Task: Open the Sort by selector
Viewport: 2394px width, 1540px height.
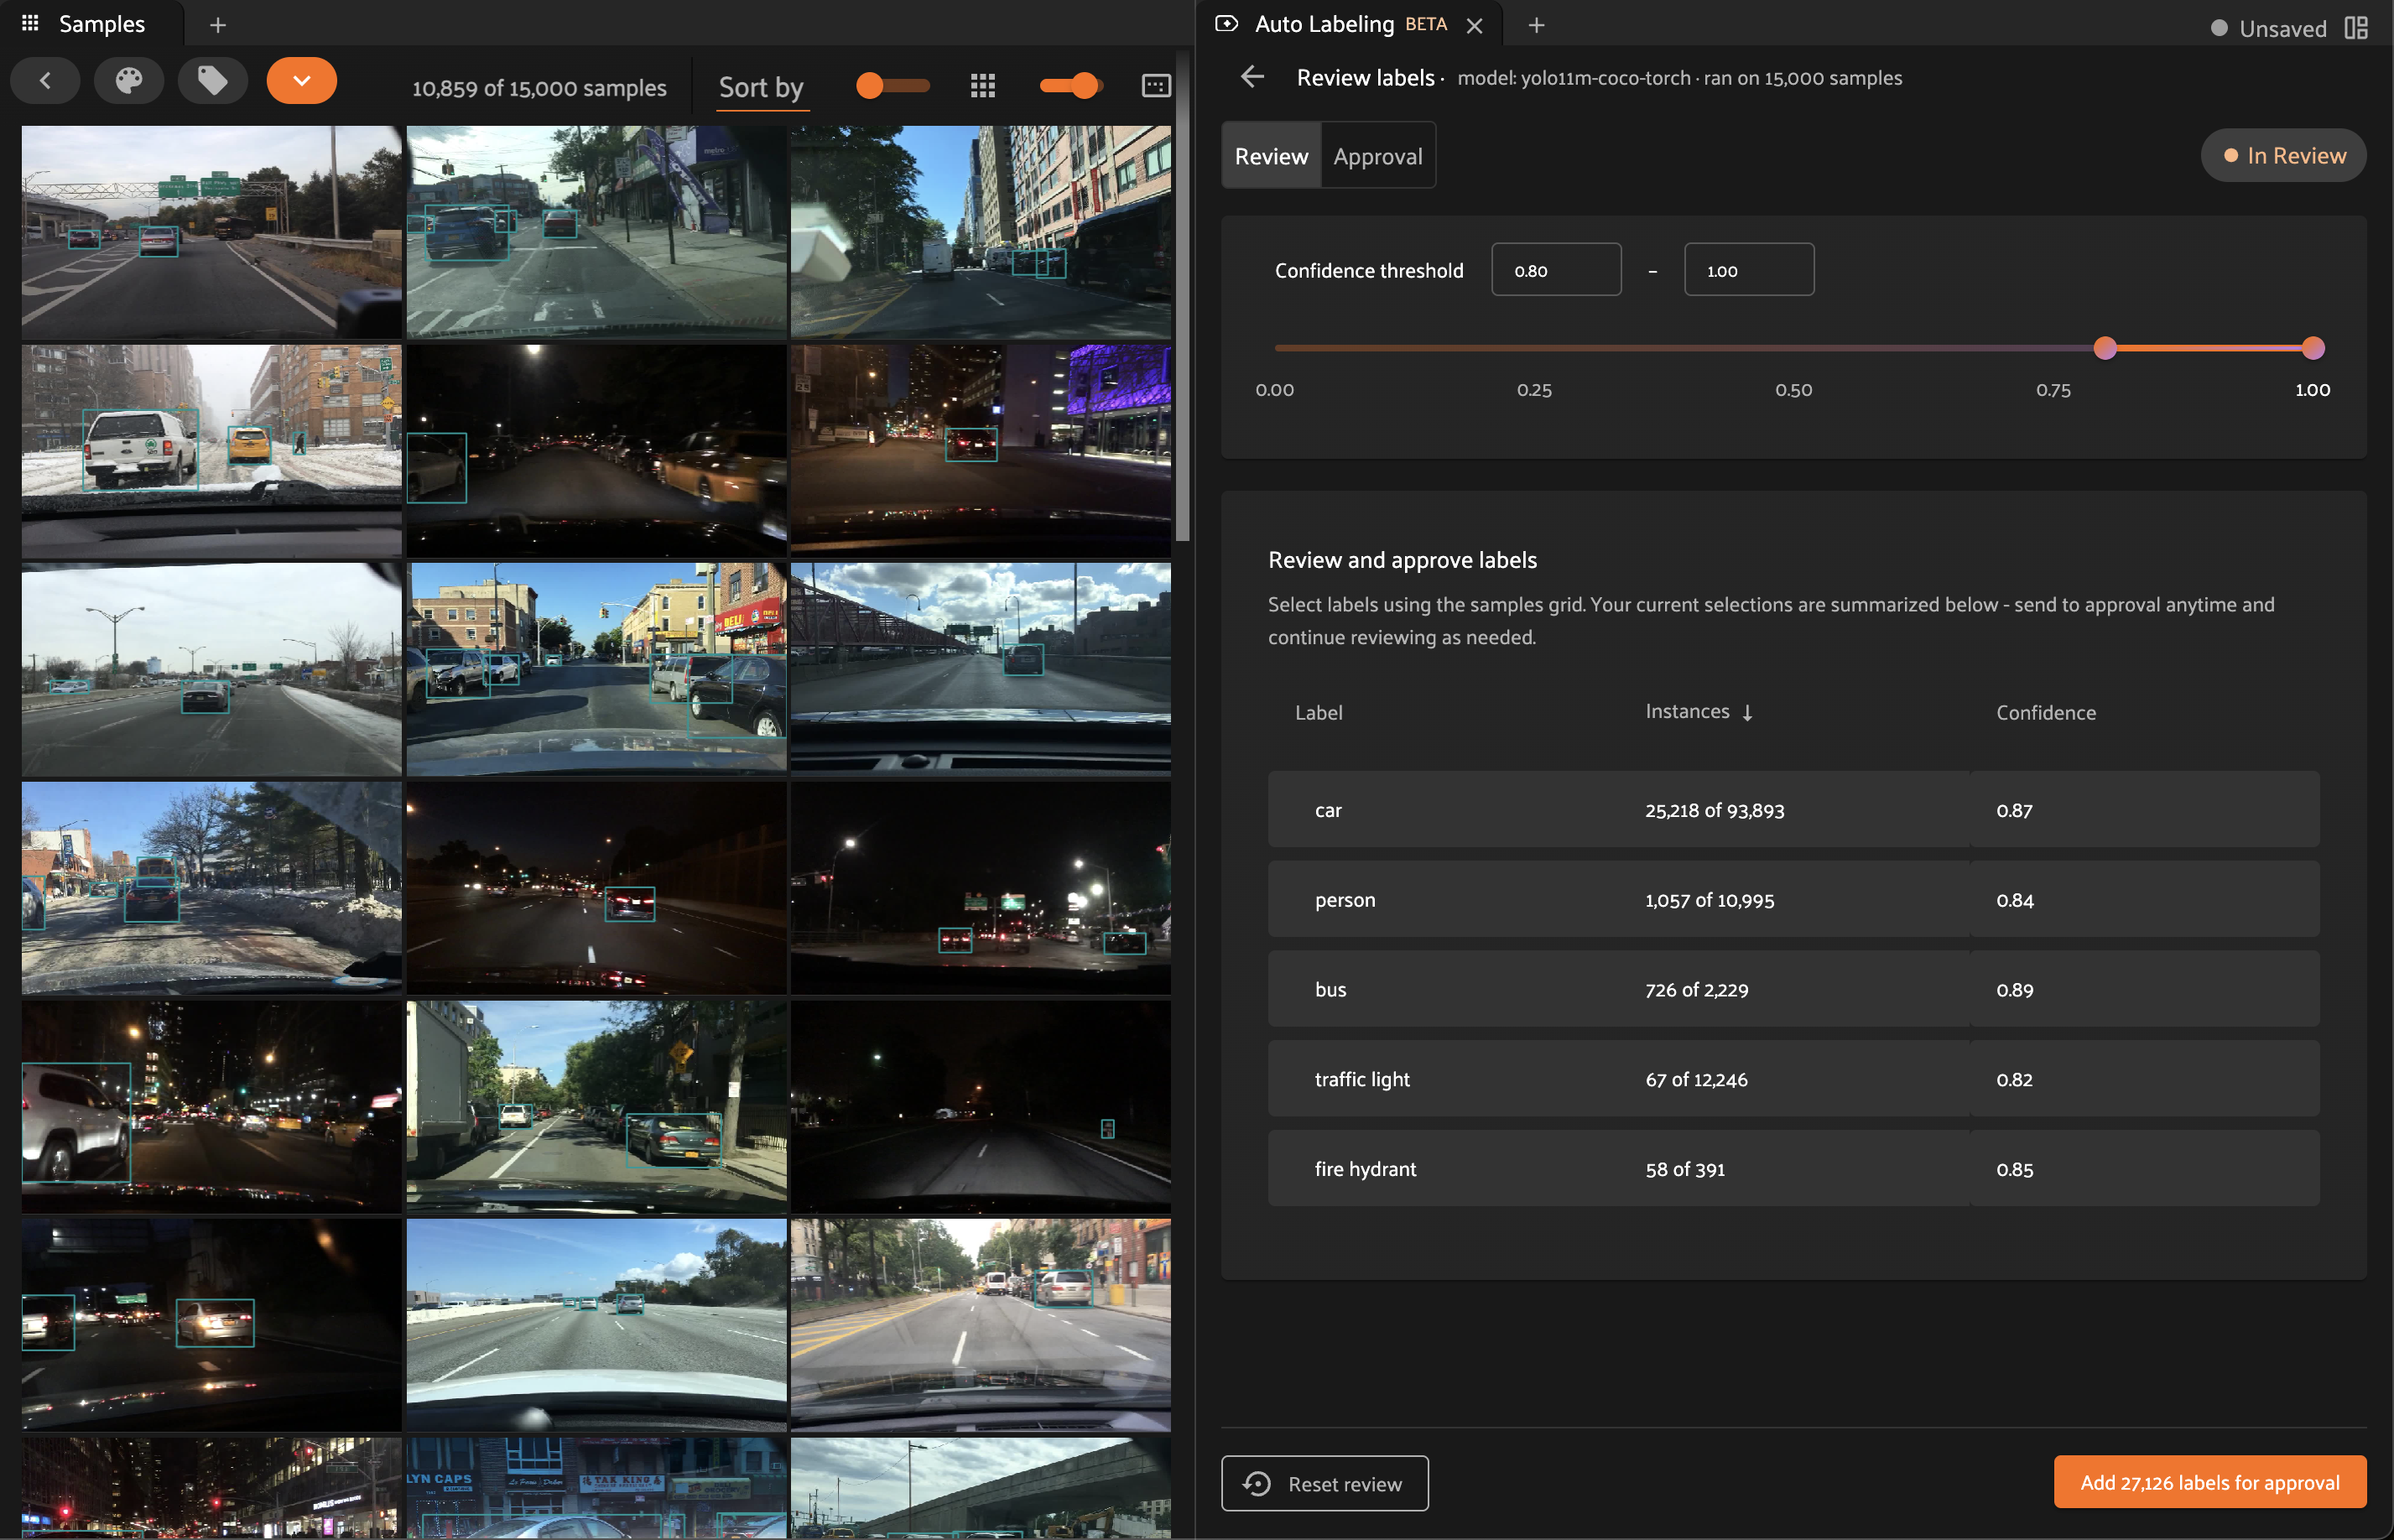Action: coord(761,88)
